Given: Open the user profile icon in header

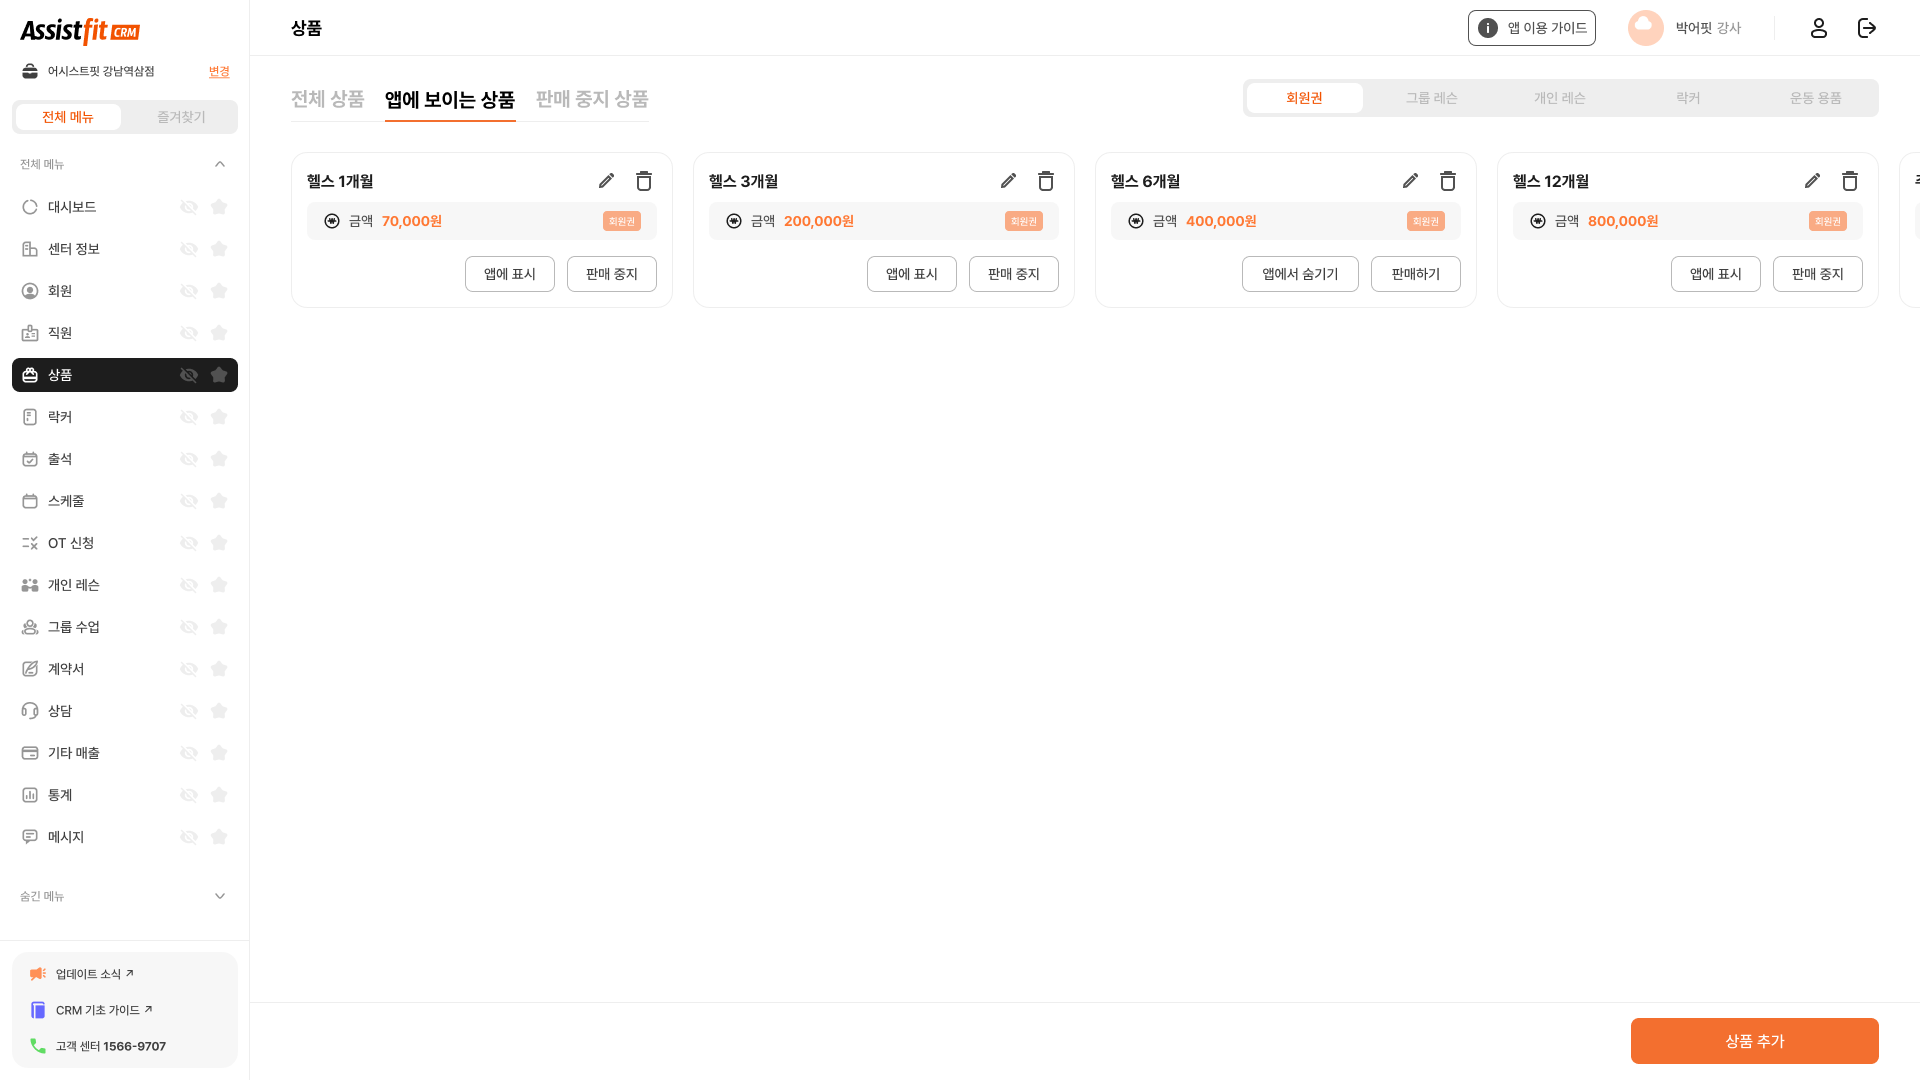Looking at the screenshot, I should pyautogui.click(x=1819, y=28).
